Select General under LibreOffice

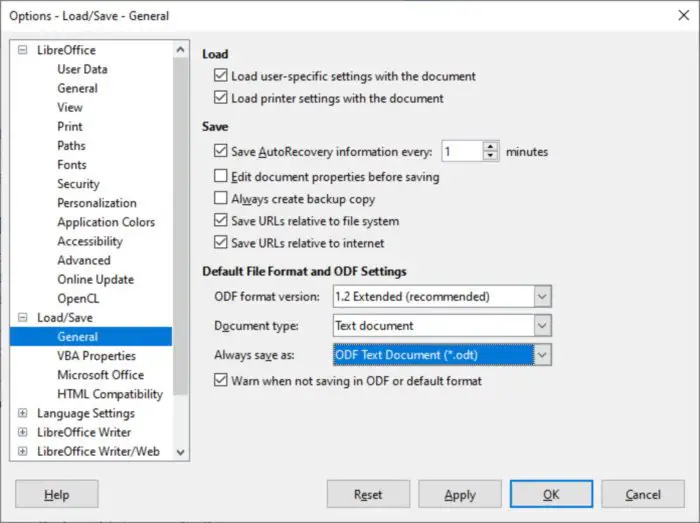(x=77, y=88)
